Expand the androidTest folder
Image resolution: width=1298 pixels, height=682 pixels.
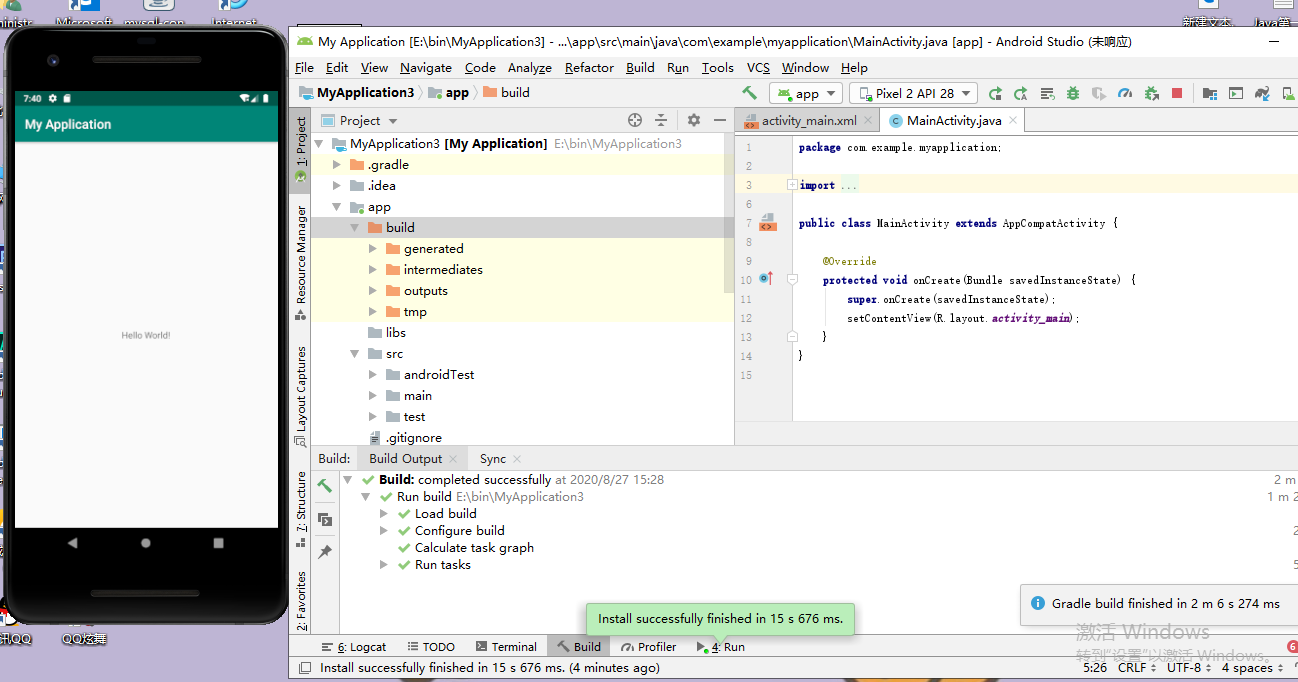click(x=373, y=374)
